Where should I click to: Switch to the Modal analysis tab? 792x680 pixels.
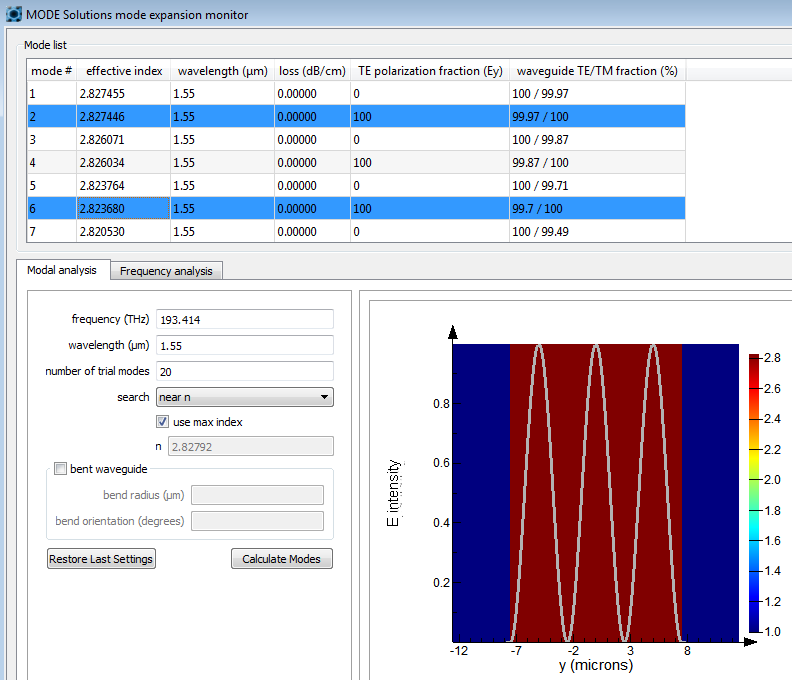pos(62,270)
